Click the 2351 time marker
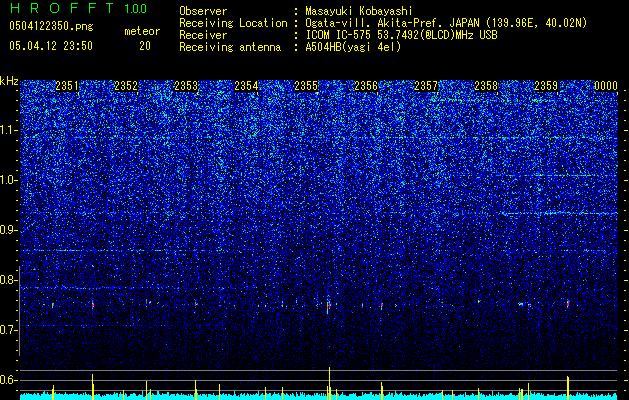This screenshot has width=629, height=400. 67,86
